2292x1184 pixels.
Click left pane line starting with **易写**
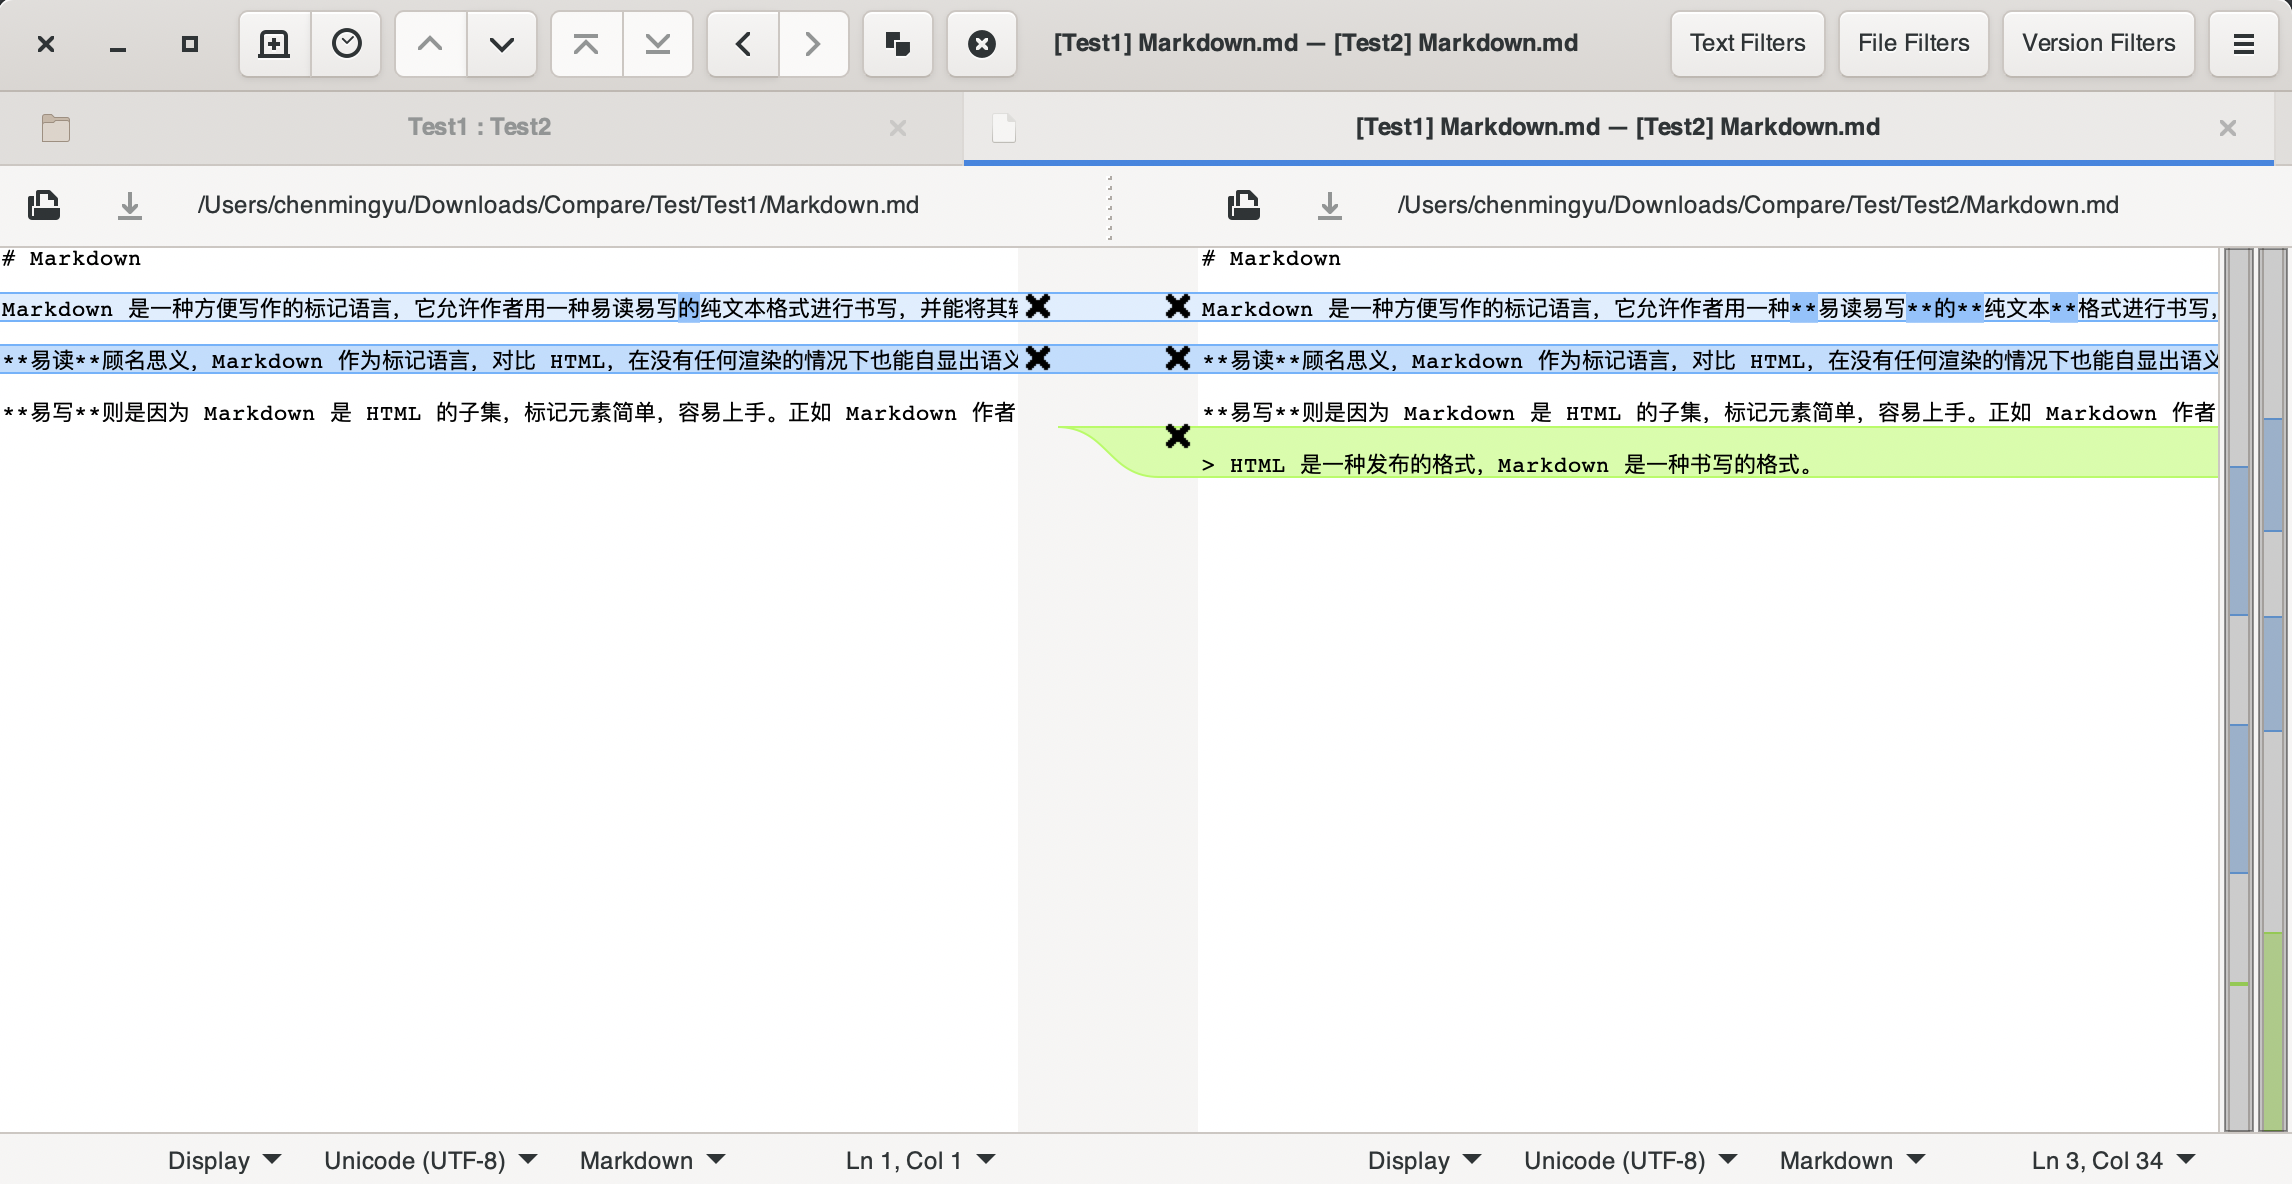pyautogui.click(x=509, y=413)
